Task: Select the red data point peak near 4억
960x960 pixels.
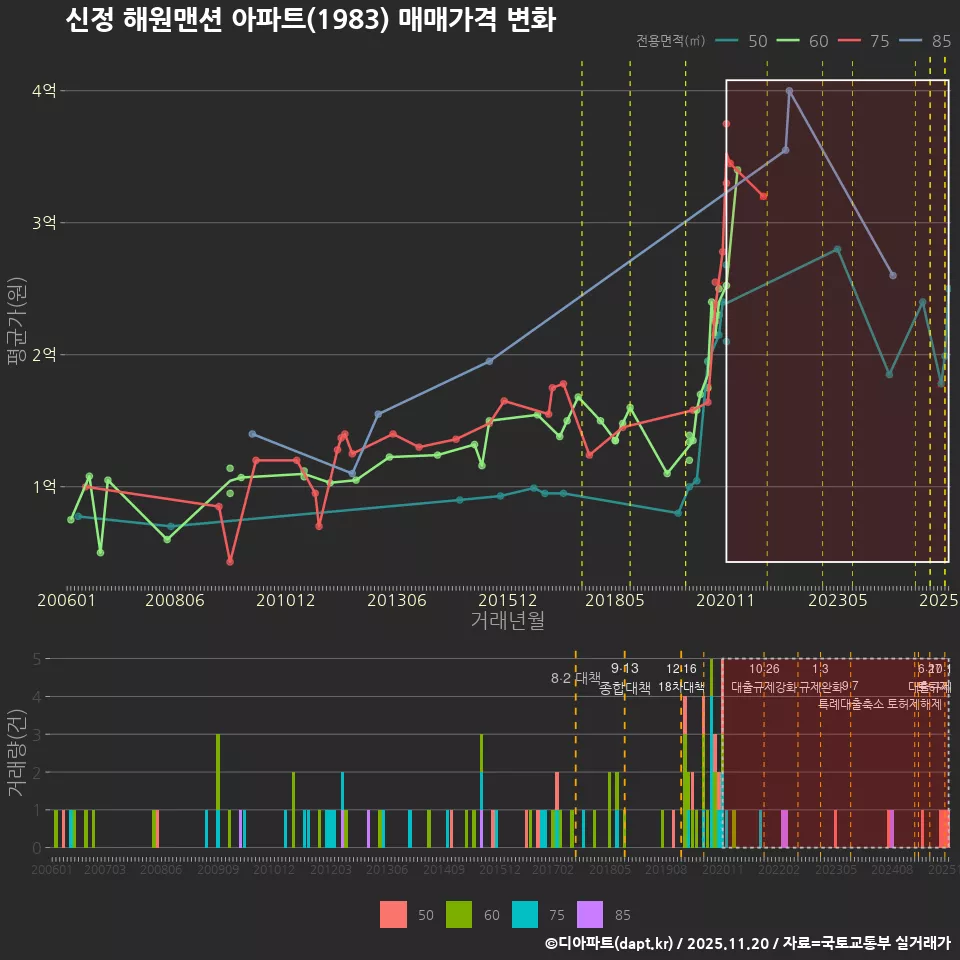Action: pyautogui.click(x=726, y=123)
